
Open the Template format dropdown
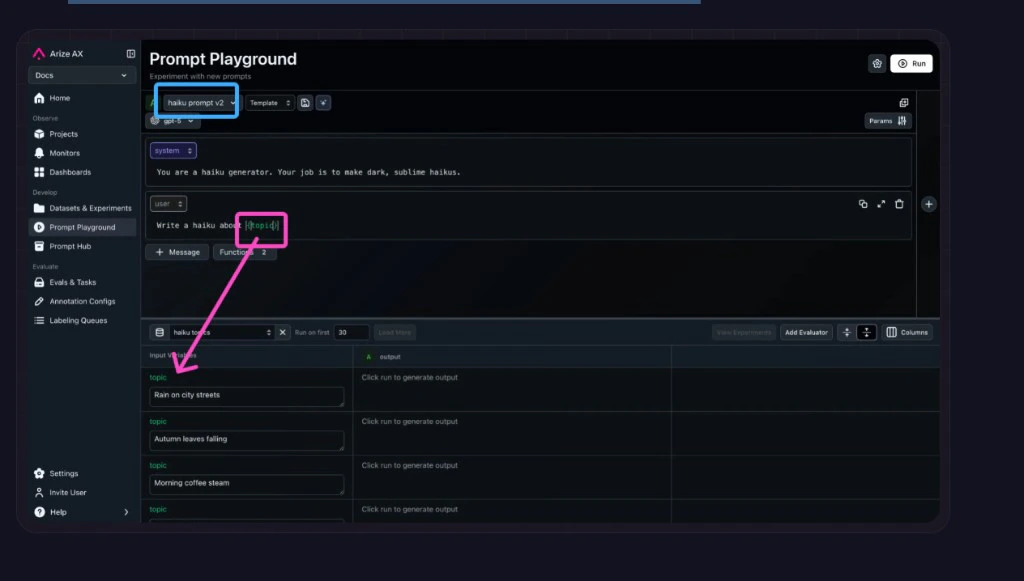click(x=270, y=102)
